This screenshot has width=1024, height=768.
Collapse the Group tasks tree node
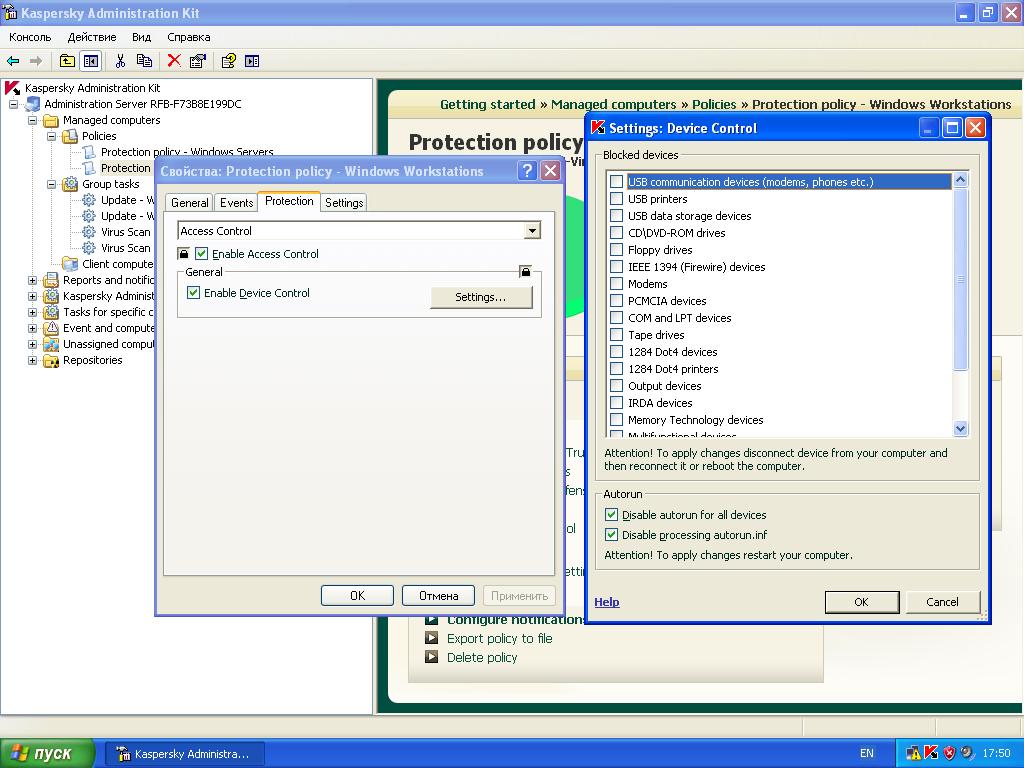pos(51,184)
